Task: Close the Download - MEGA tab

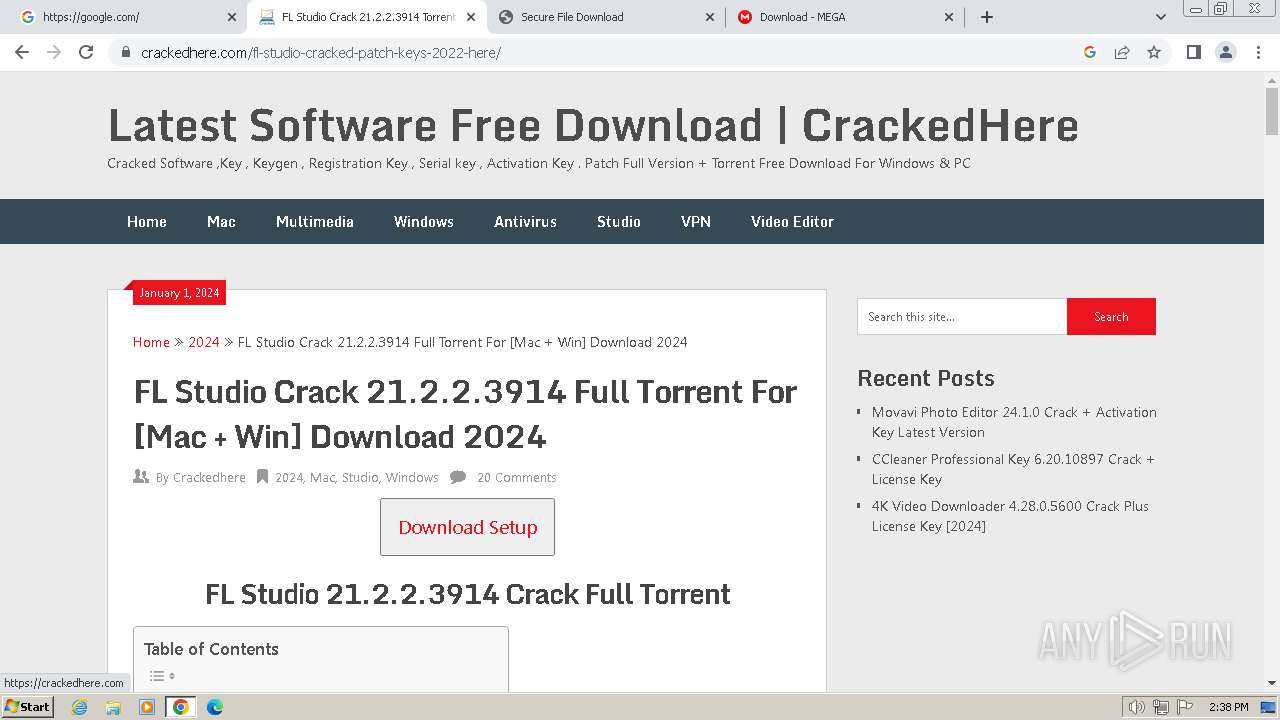Action: (x=949, y=17)
